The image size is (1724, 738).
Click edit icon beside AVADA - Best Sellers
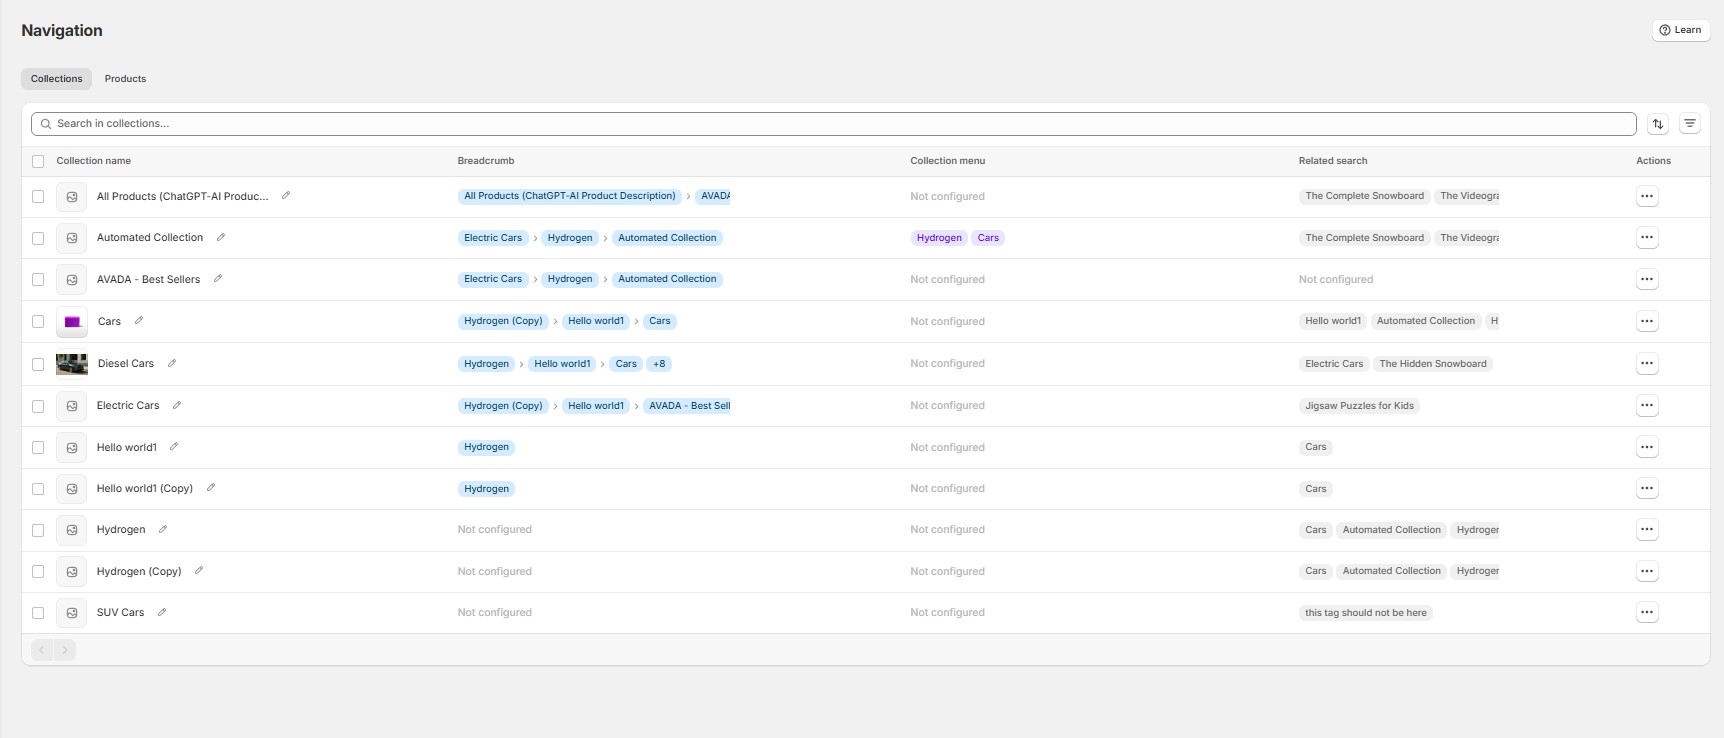point(218,279)
